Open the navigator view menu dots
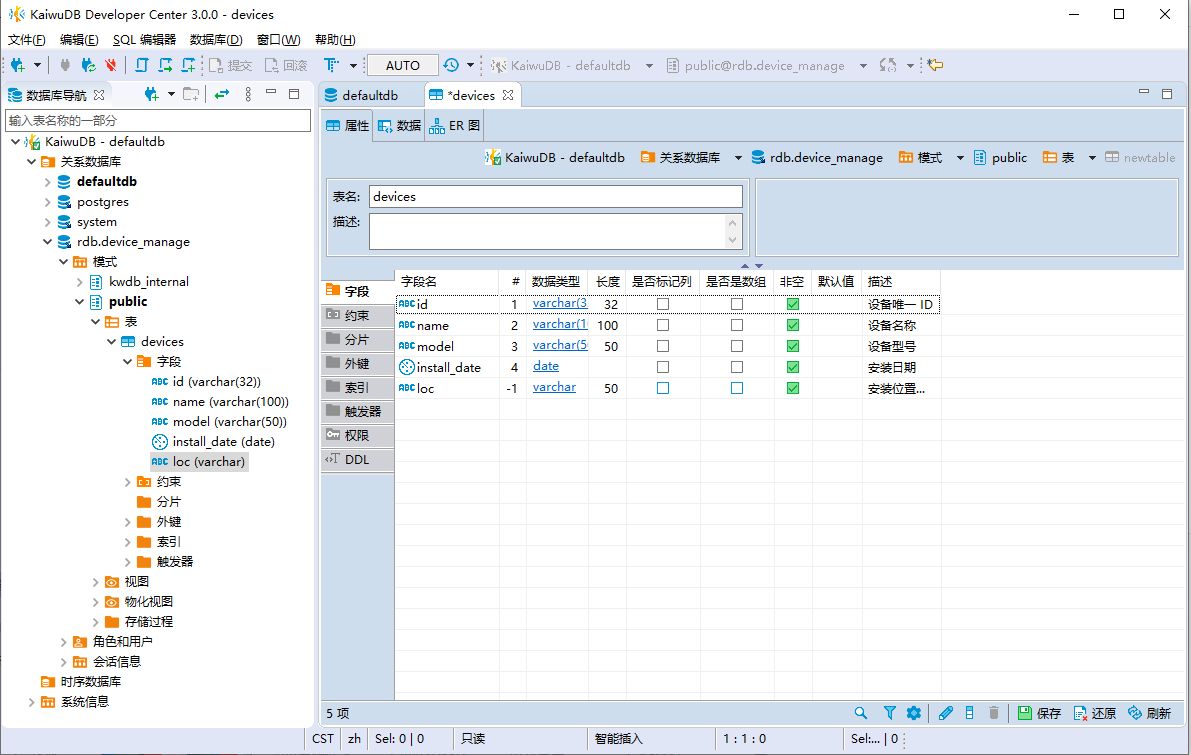Screen dimensions: 1191x755 [248, 94]
